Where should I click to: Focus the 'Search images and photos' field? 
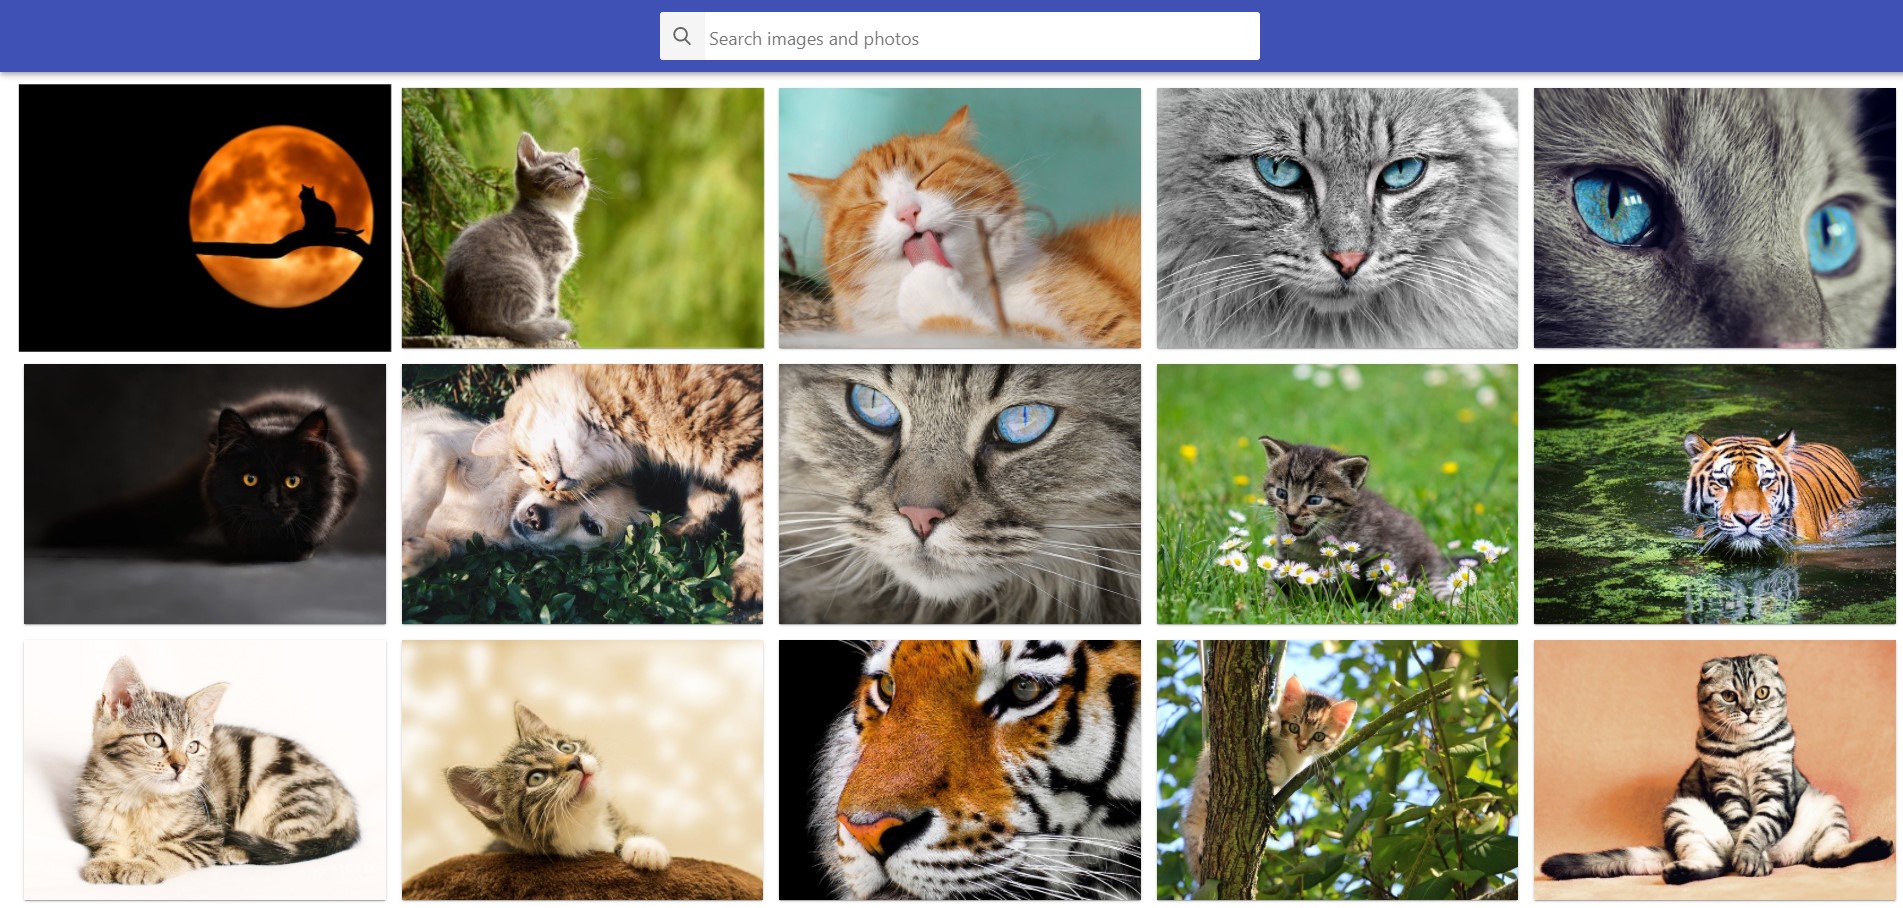point(981,37)
